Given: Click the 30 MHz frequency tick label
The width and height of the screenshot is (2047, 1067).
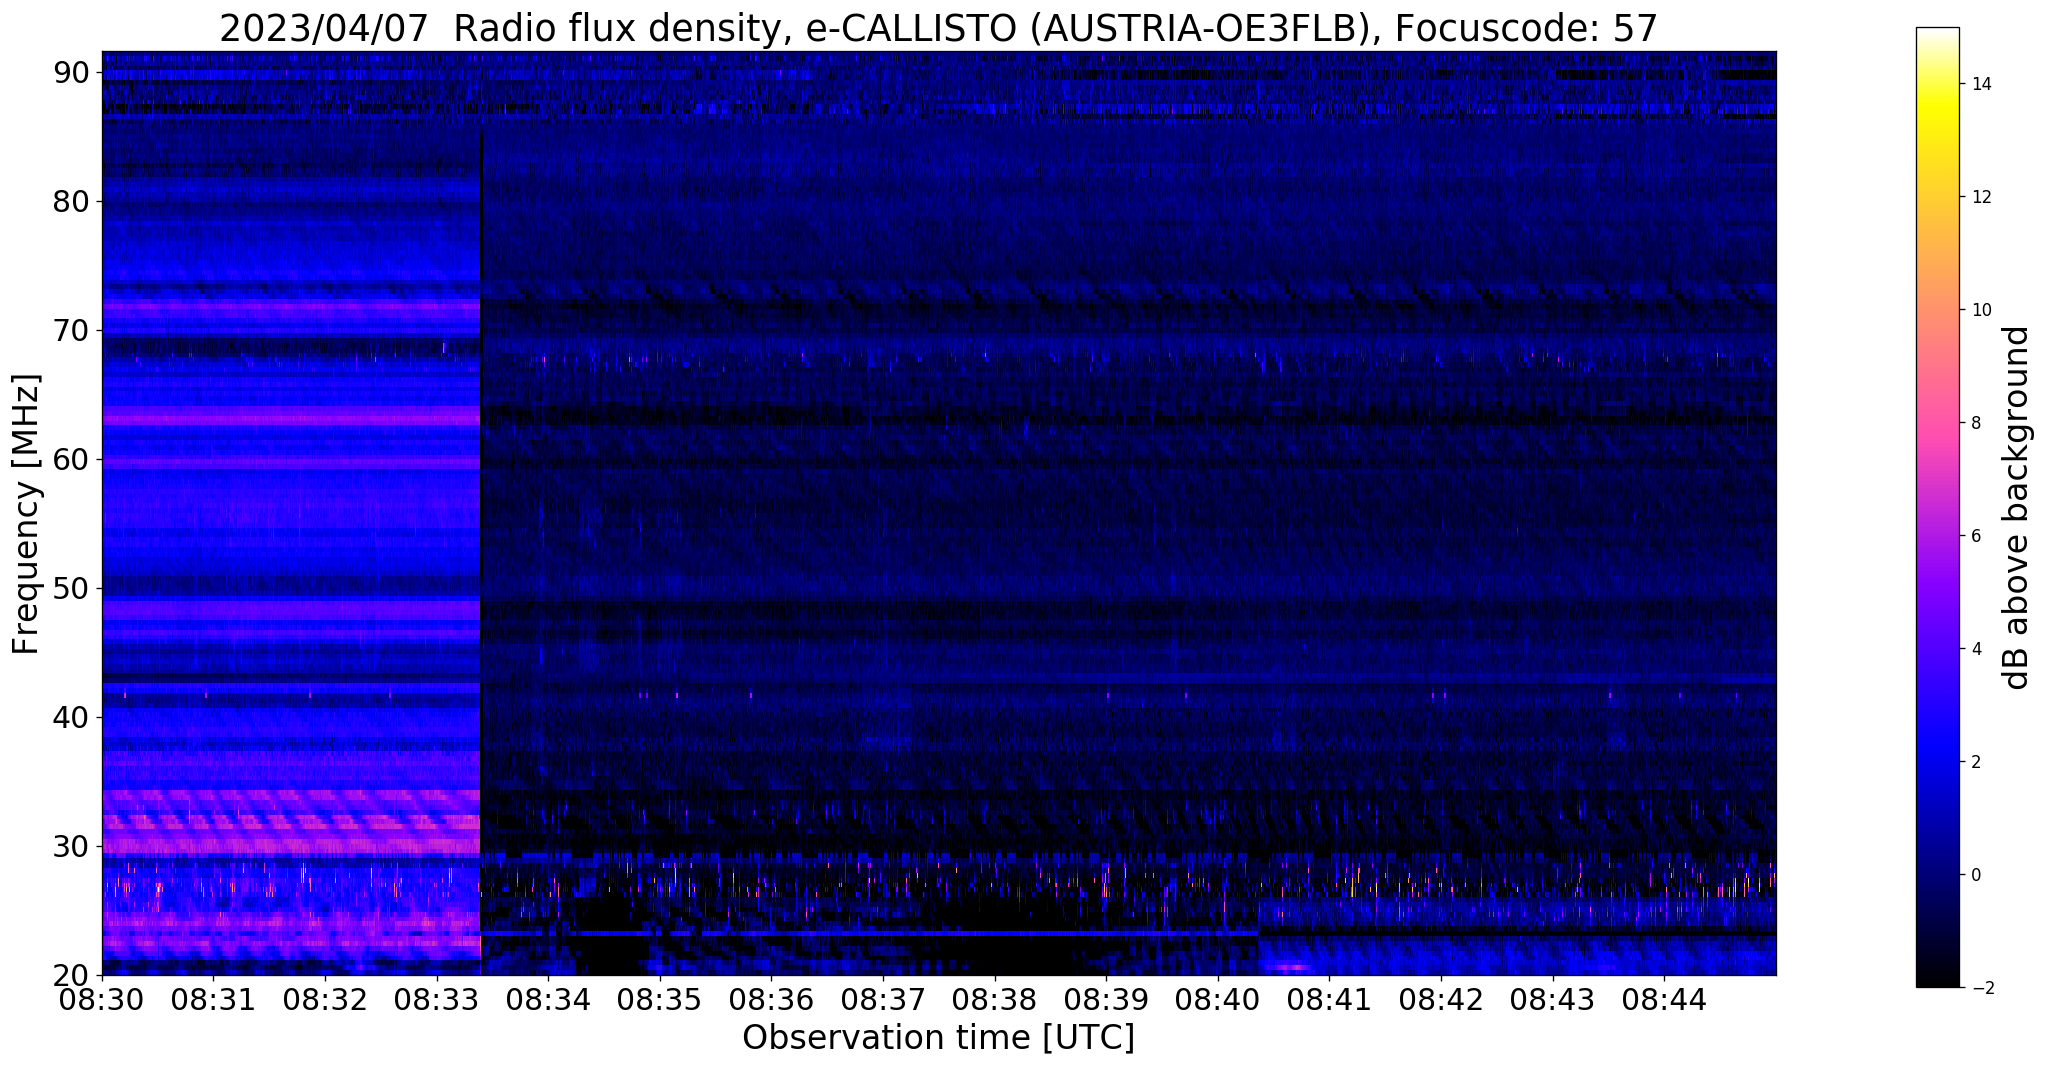Looking at the screenshot, I should pyautogui.click(x=70, y=847).
